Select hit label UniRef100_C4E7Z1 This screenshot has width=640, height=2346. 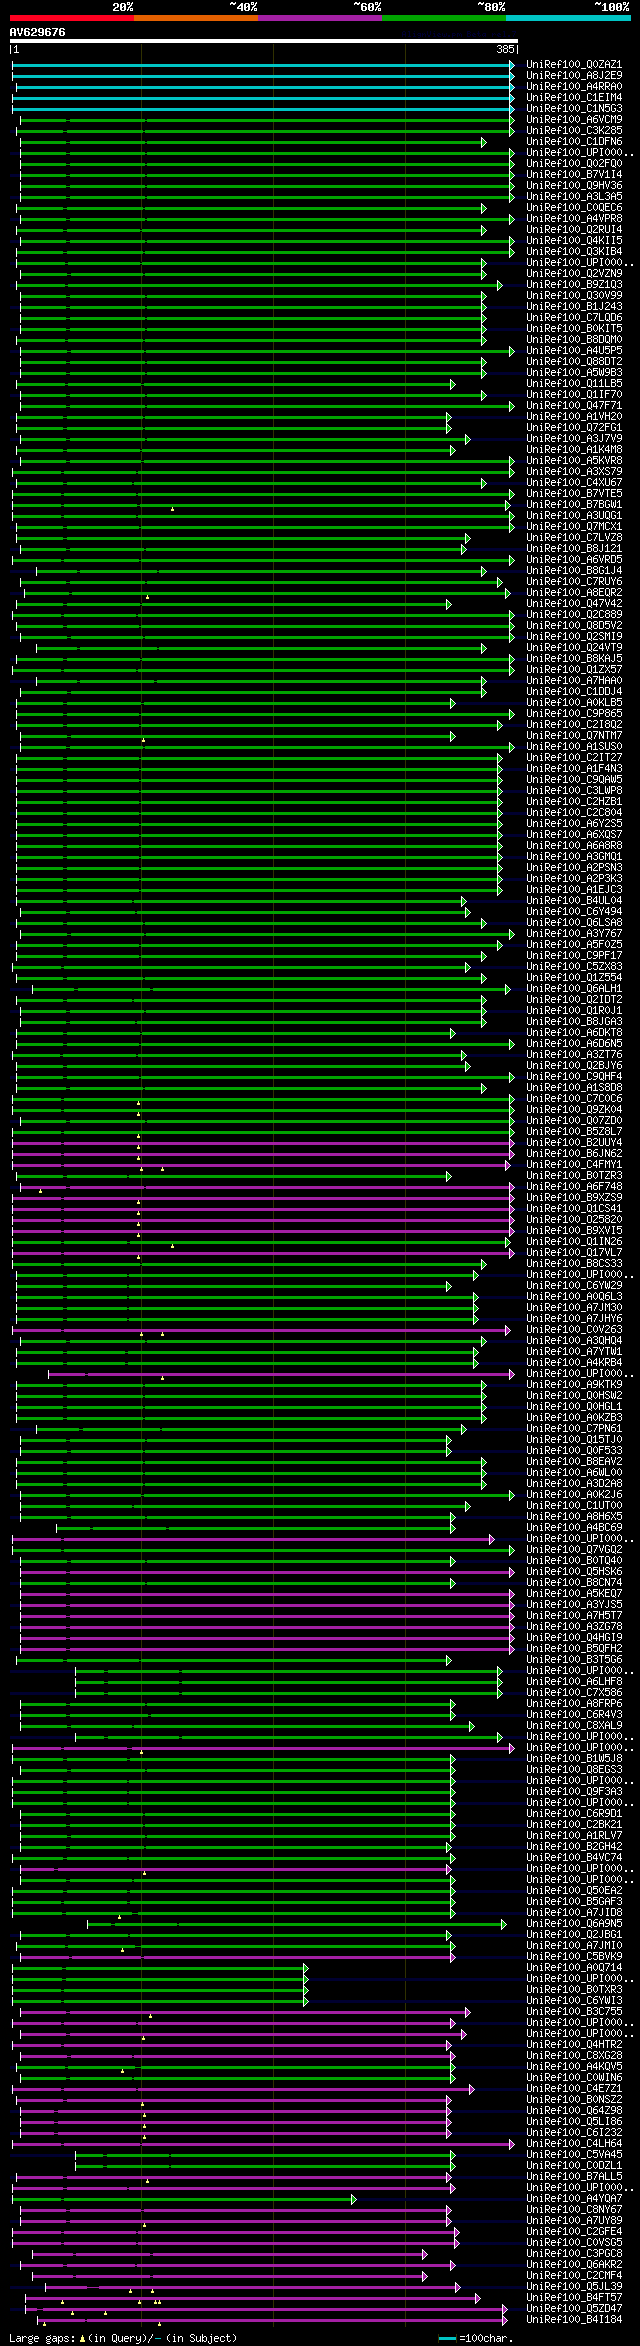[x=574, y=2088]
